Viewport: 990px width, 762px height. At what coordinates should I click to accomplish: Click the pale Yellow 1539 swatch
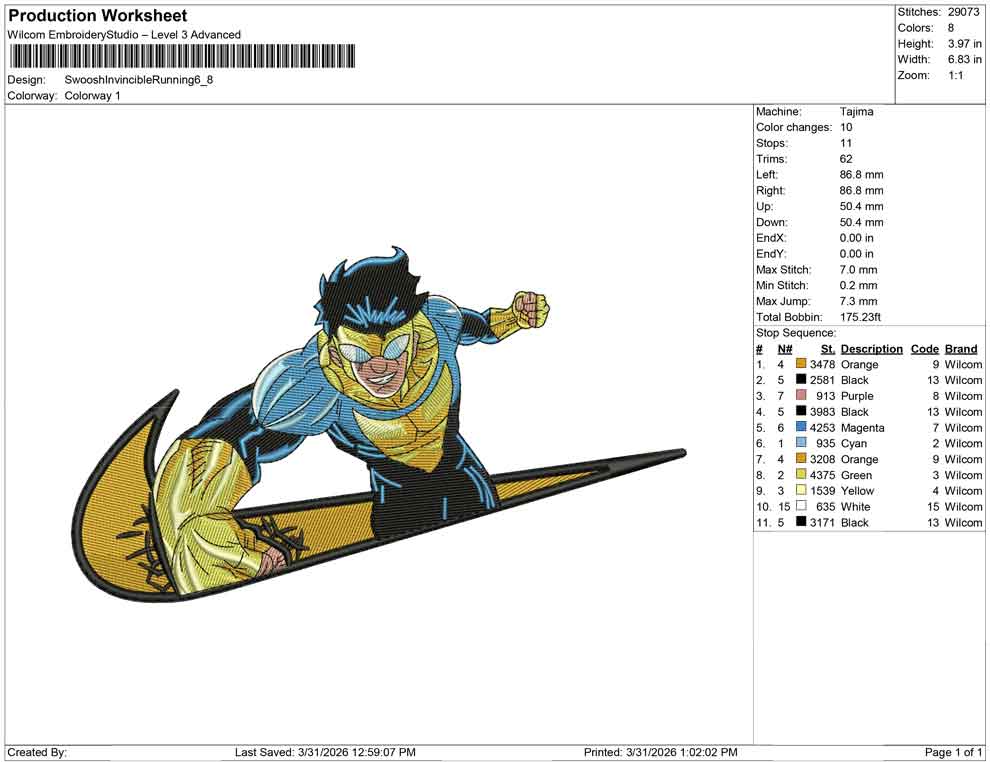point(801,490)
